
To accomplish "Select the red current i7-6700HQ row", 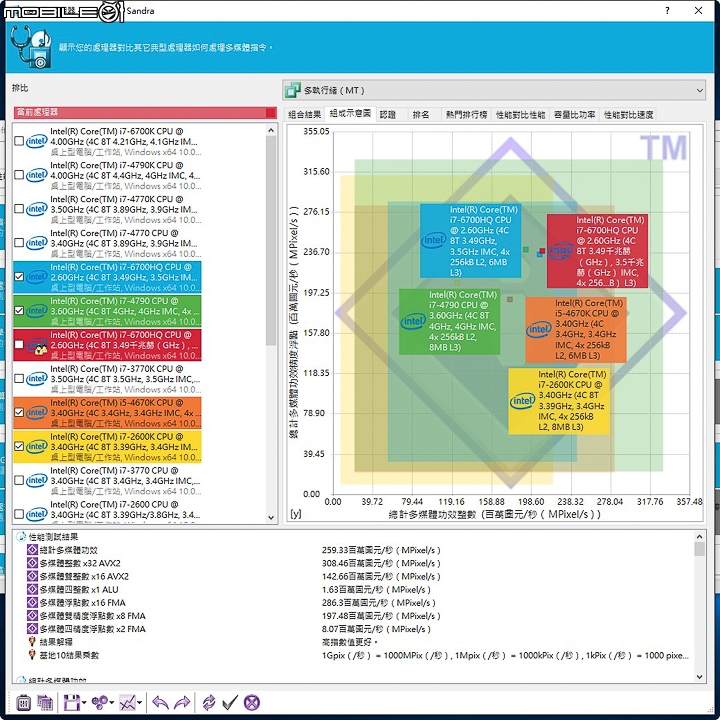I will pos(107,345).
